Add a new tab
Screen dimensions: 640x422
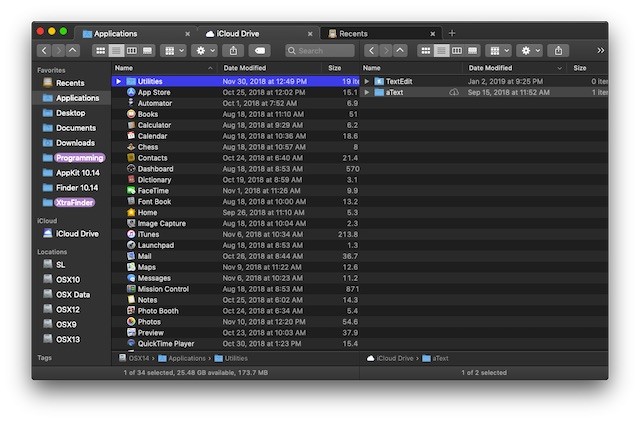pos(452,33)
